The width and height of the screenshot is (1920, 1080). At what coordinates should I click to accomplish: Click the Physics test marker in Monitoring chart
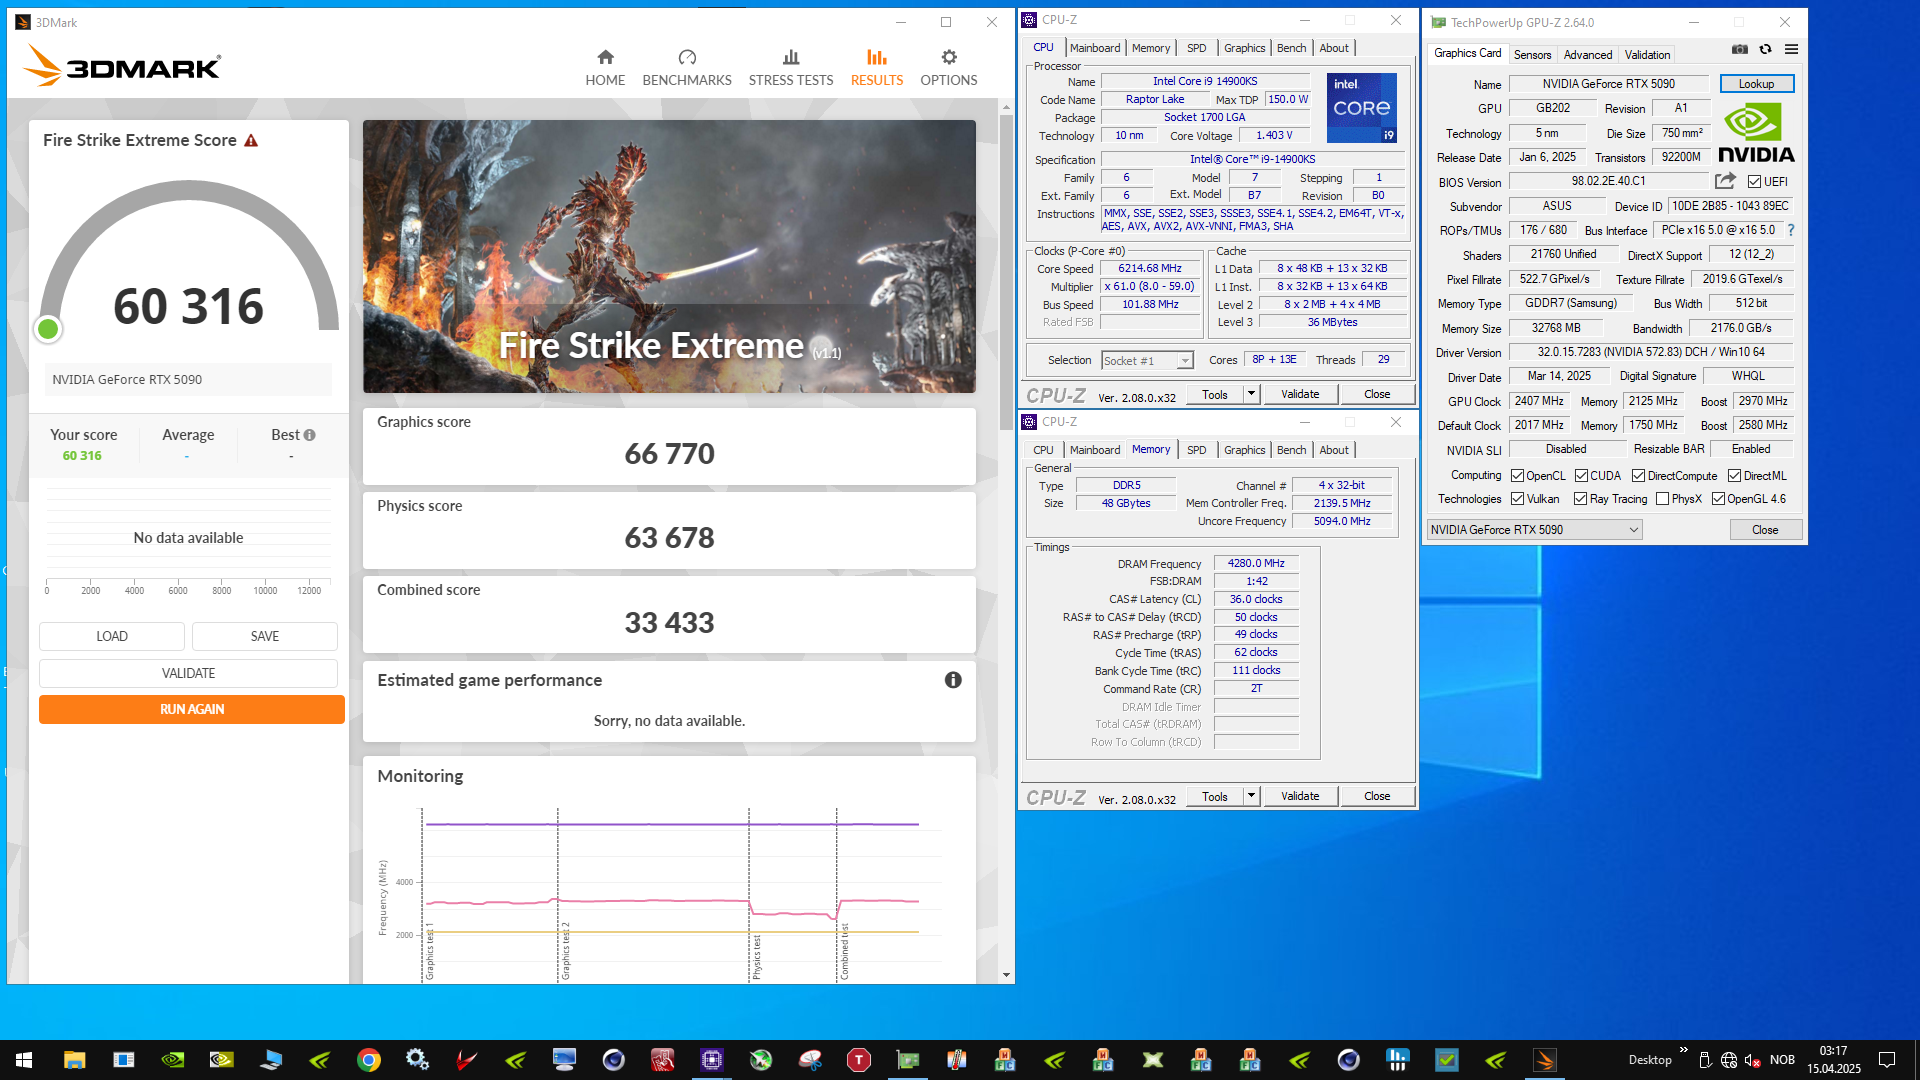point(756,957)
